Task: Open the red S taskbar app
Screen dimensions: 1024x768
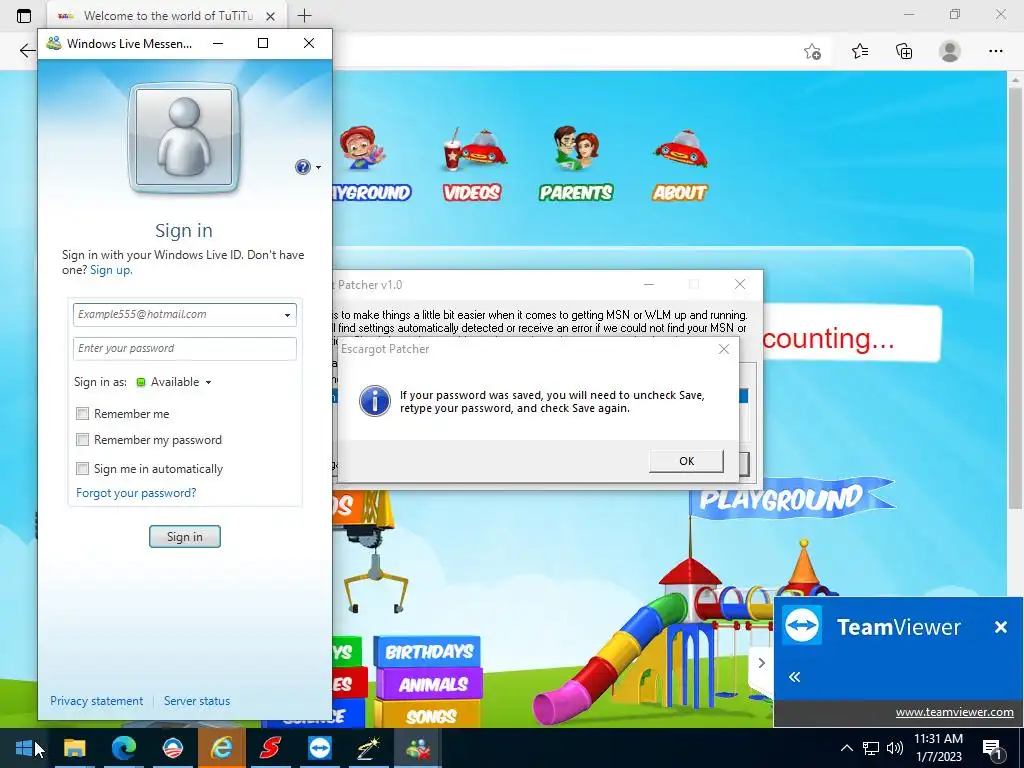Action: pos(270,748)
